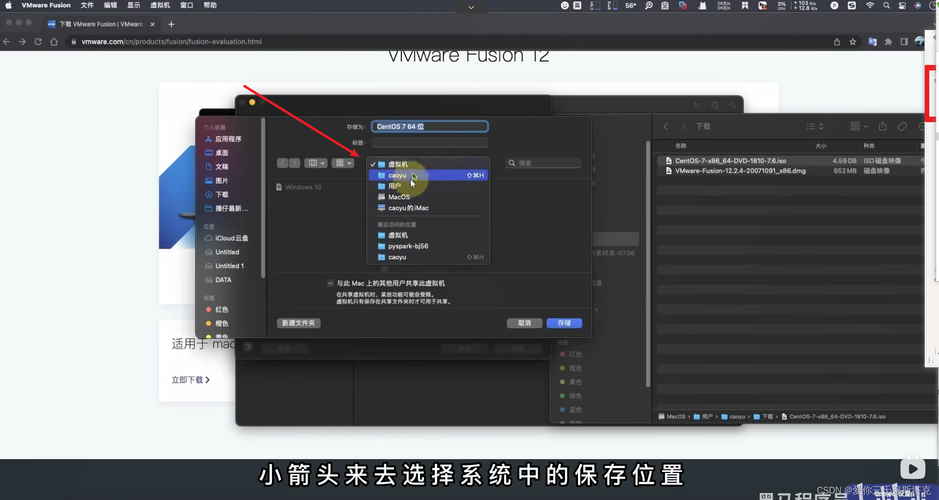The image size is (939, 500).
Task: Open the item grouping dropdown
Action: pyautogui.click(x=343, y=163)
